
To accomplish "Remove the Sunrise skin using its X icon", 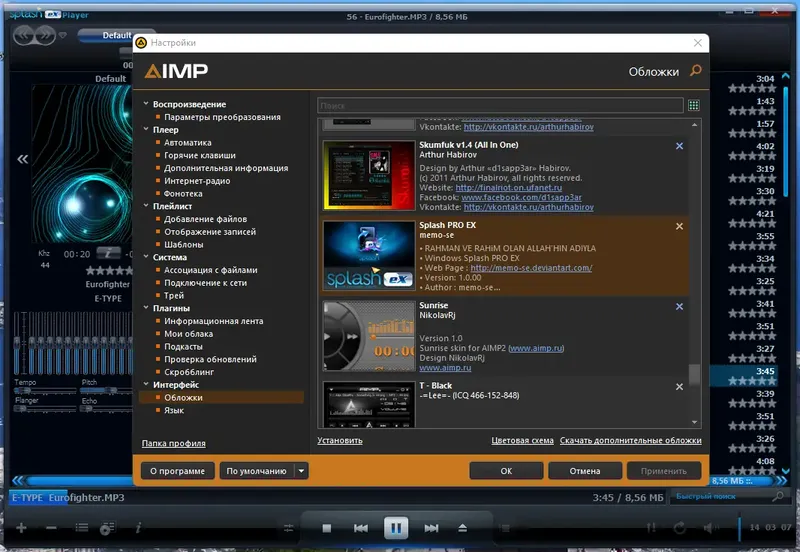I will (x=679, y=307).
